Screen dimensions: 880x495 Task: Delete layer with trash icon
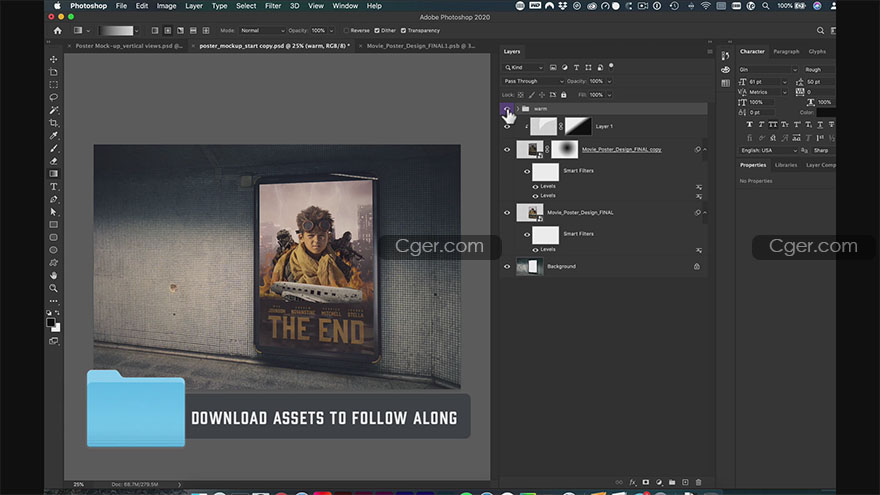coord(699,482)
